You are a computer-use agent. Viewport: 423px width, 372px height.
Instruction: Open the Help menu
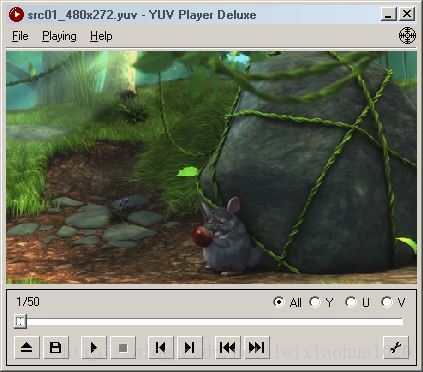[101, 36]
